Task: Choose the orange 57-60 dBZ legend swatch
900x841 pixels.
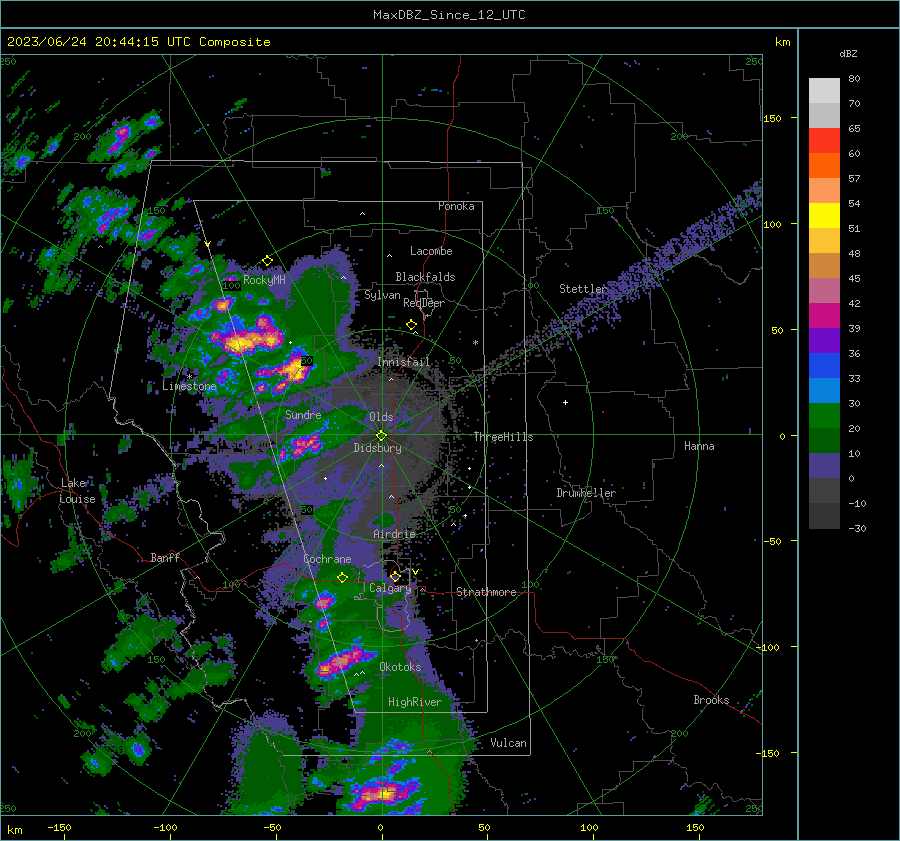Action: (x=824, y=166)
